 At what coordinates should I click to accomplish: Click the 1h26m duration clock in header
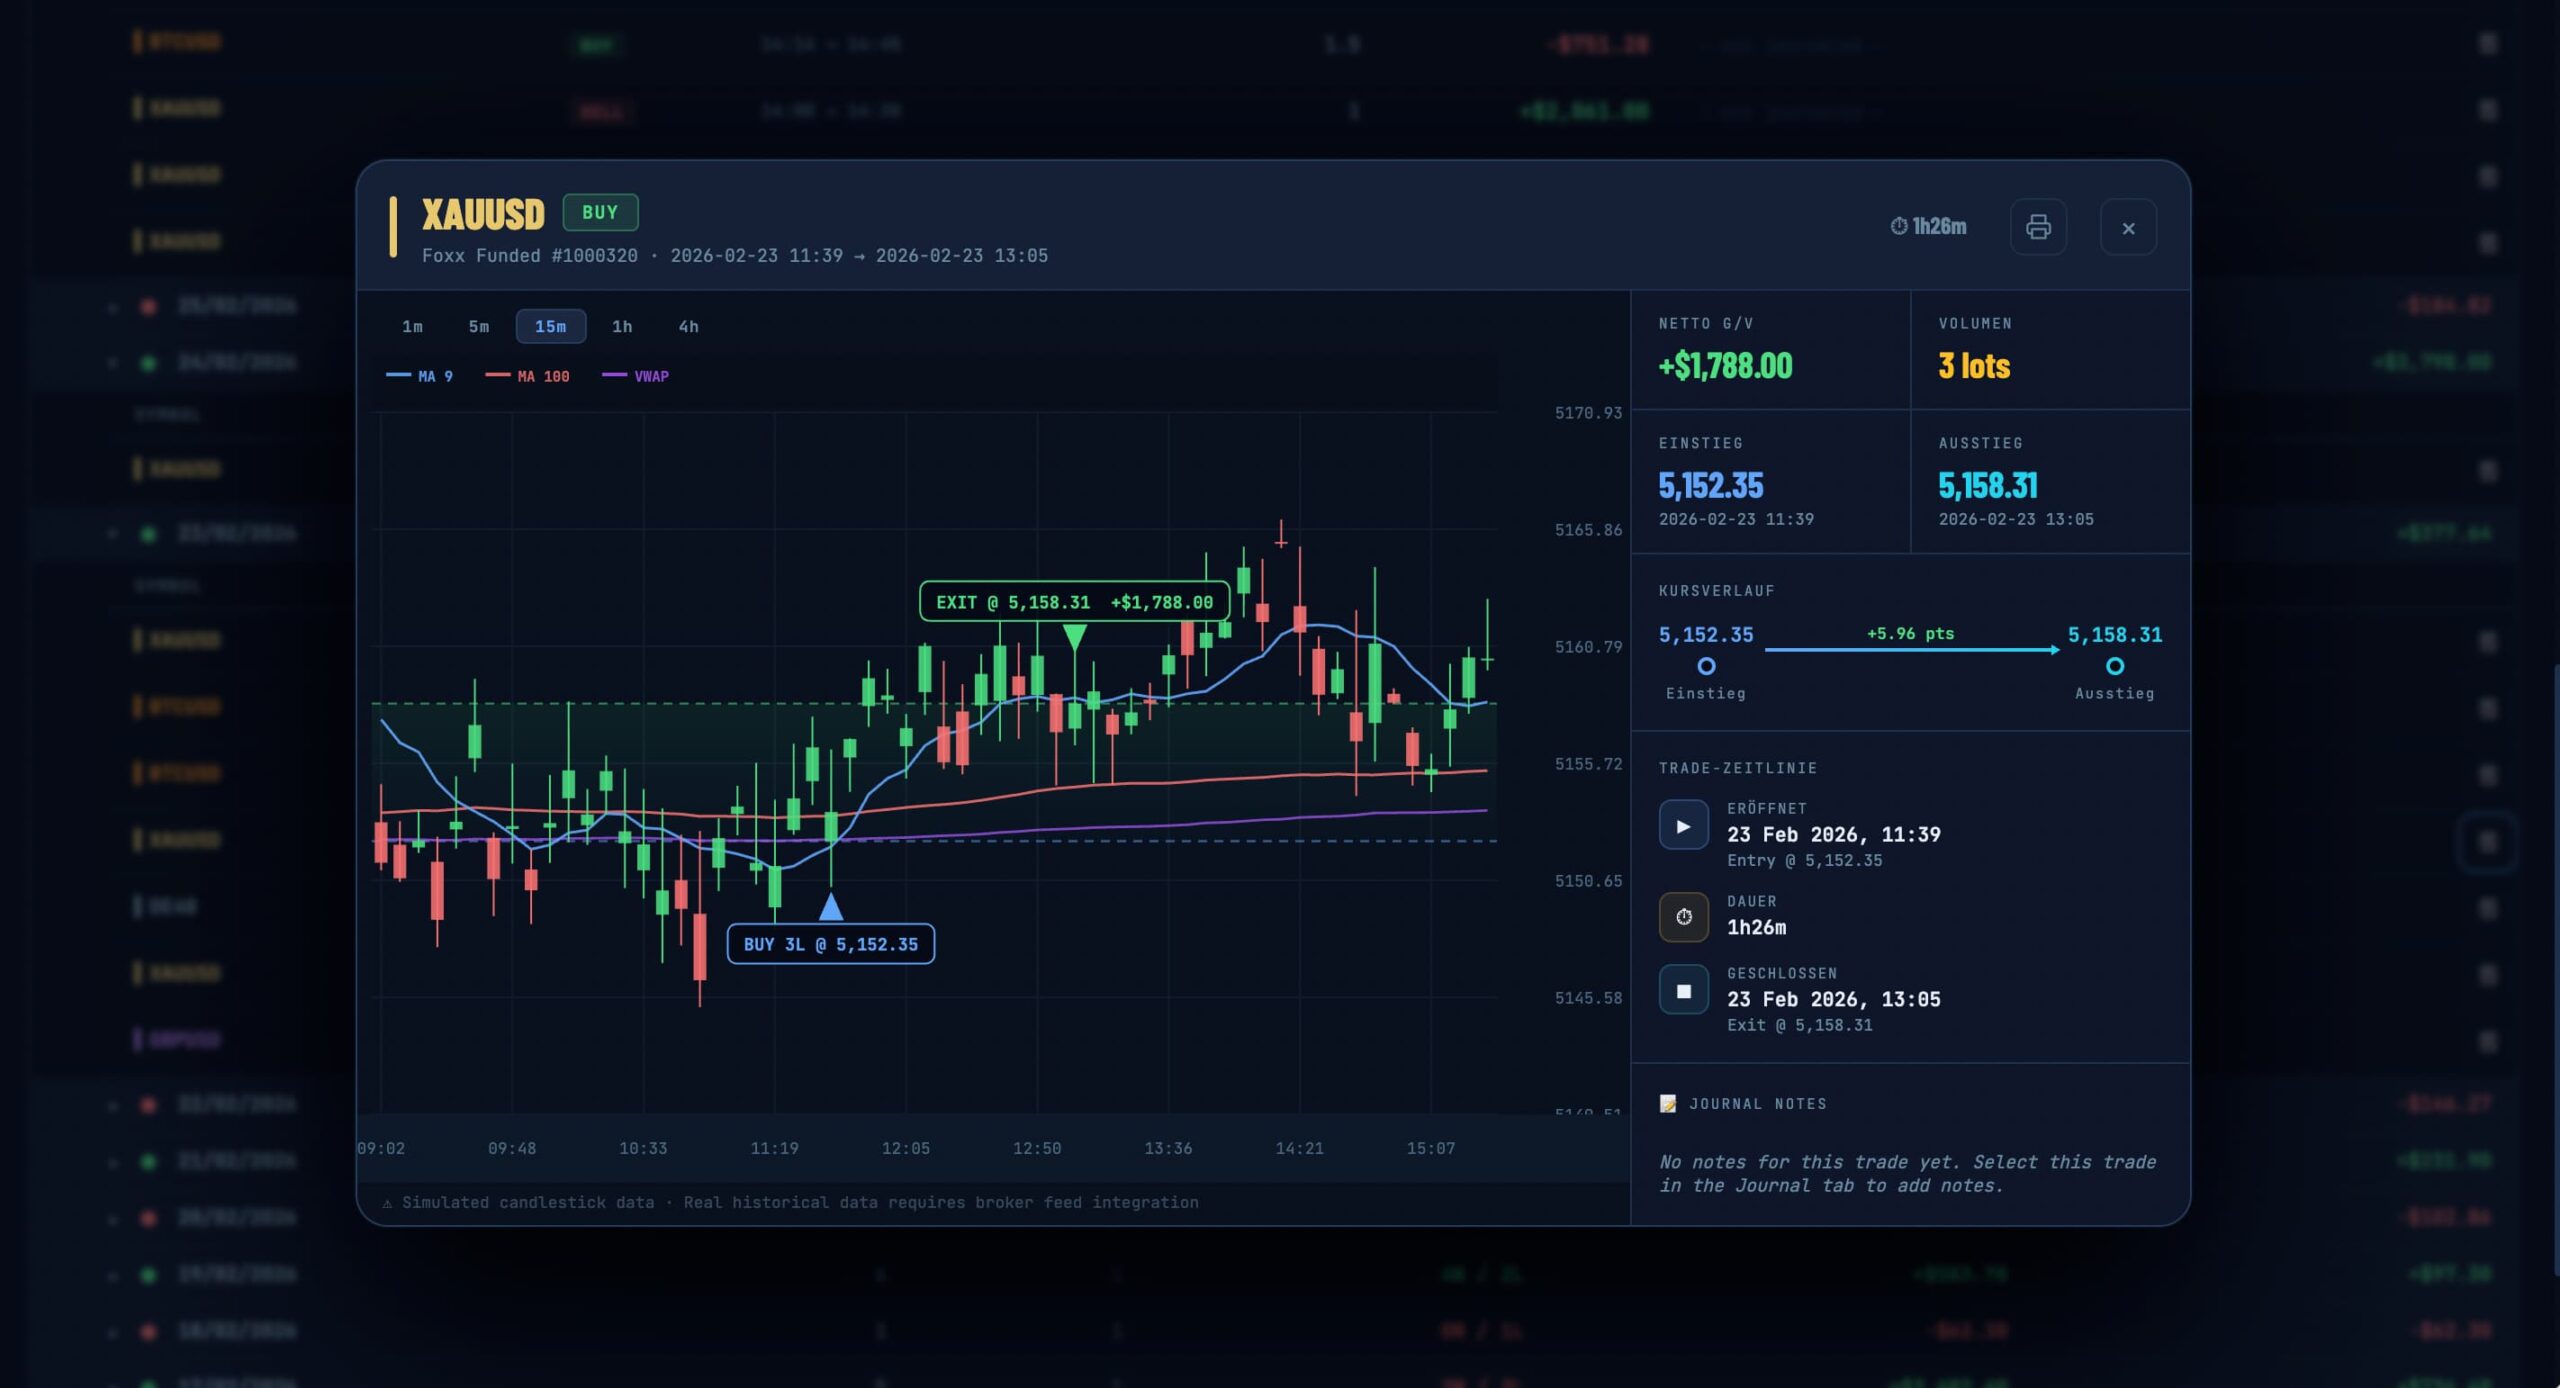click(x=1927, y=226)
